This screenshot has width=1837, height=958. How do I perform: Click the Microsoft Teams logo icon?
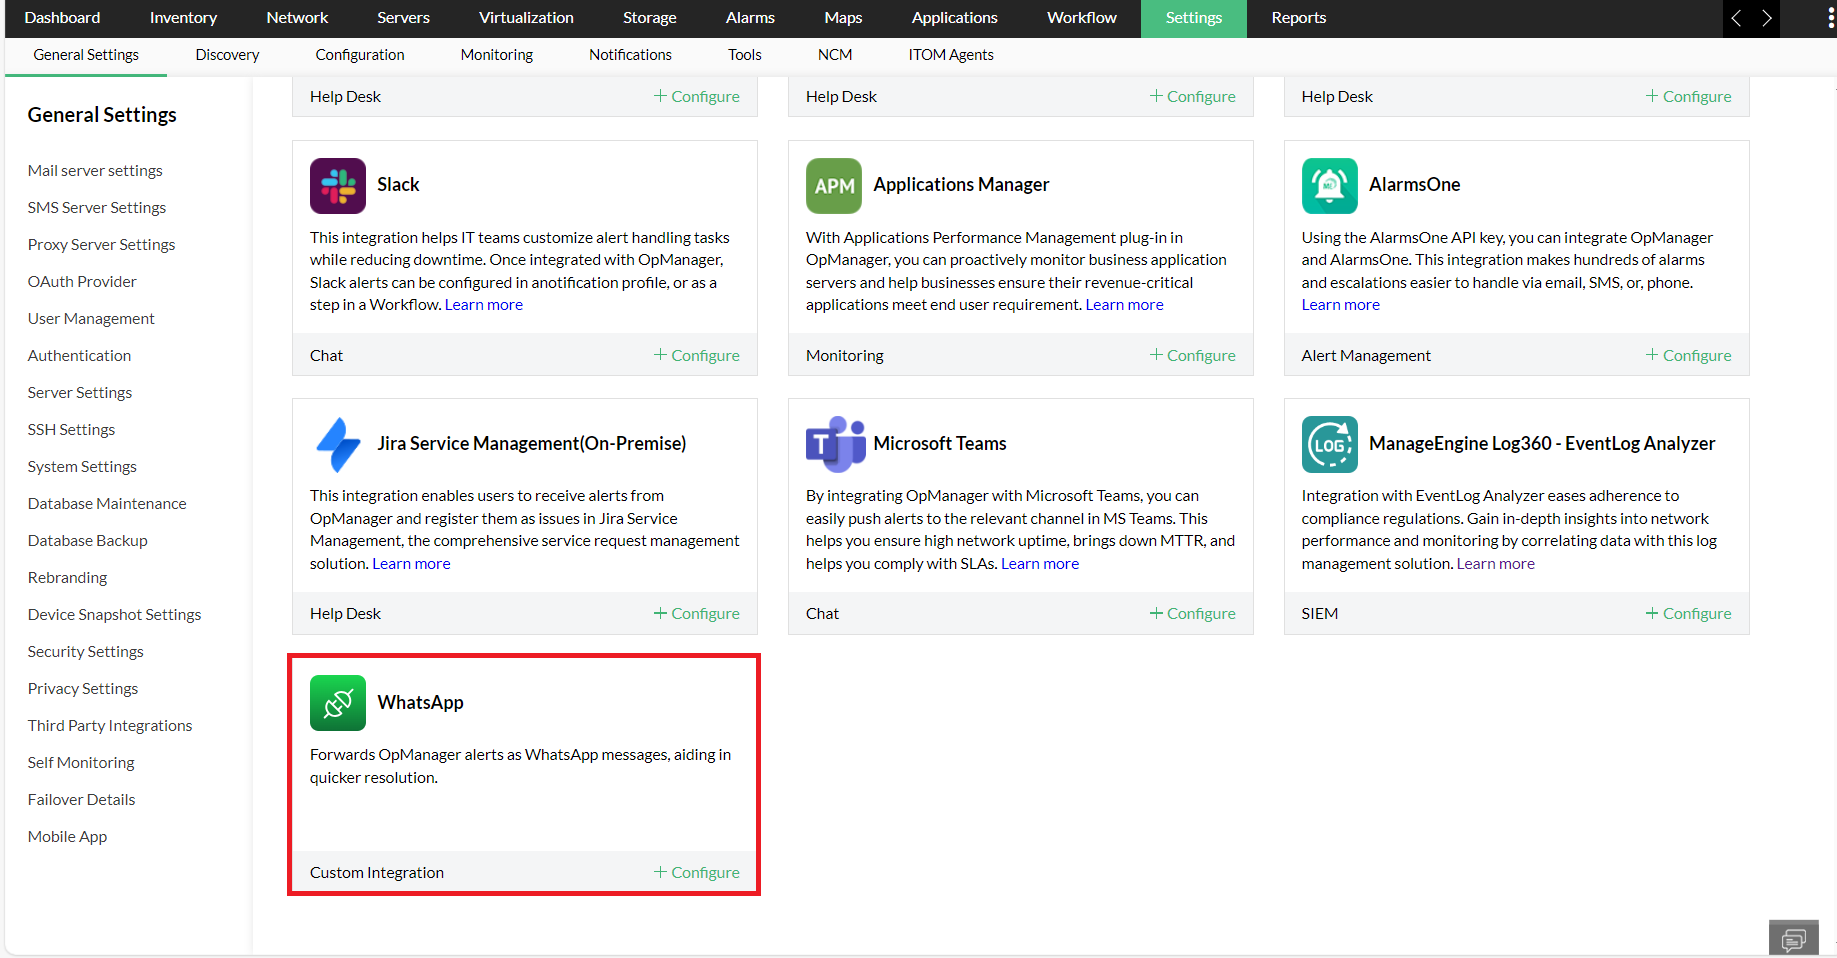[x=834, y=444]
